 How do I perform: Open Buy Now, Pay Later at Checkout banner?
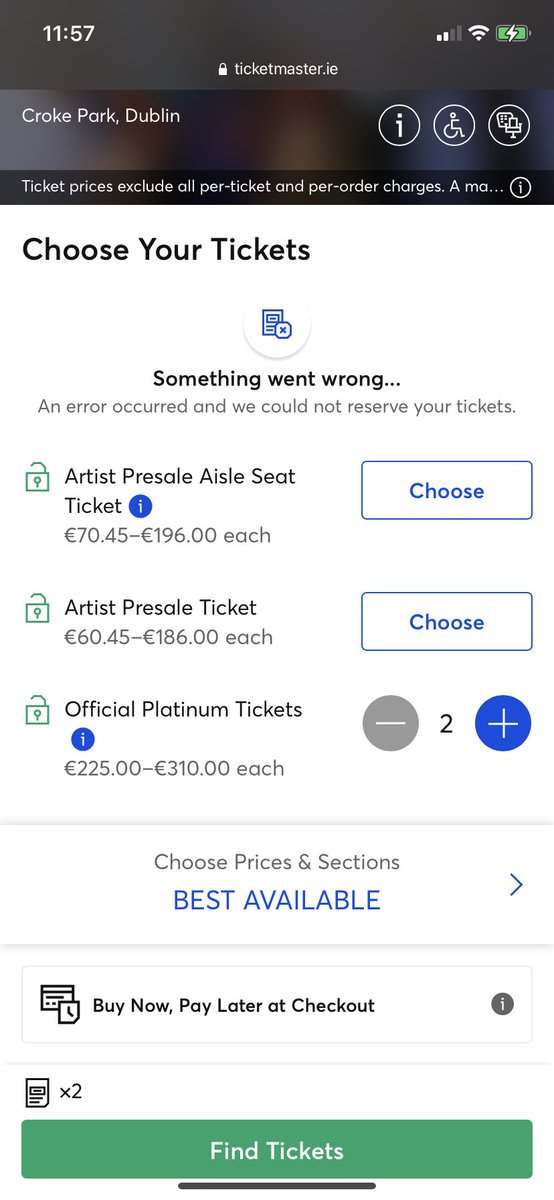pyautogui.click(x=277, y=1004)
